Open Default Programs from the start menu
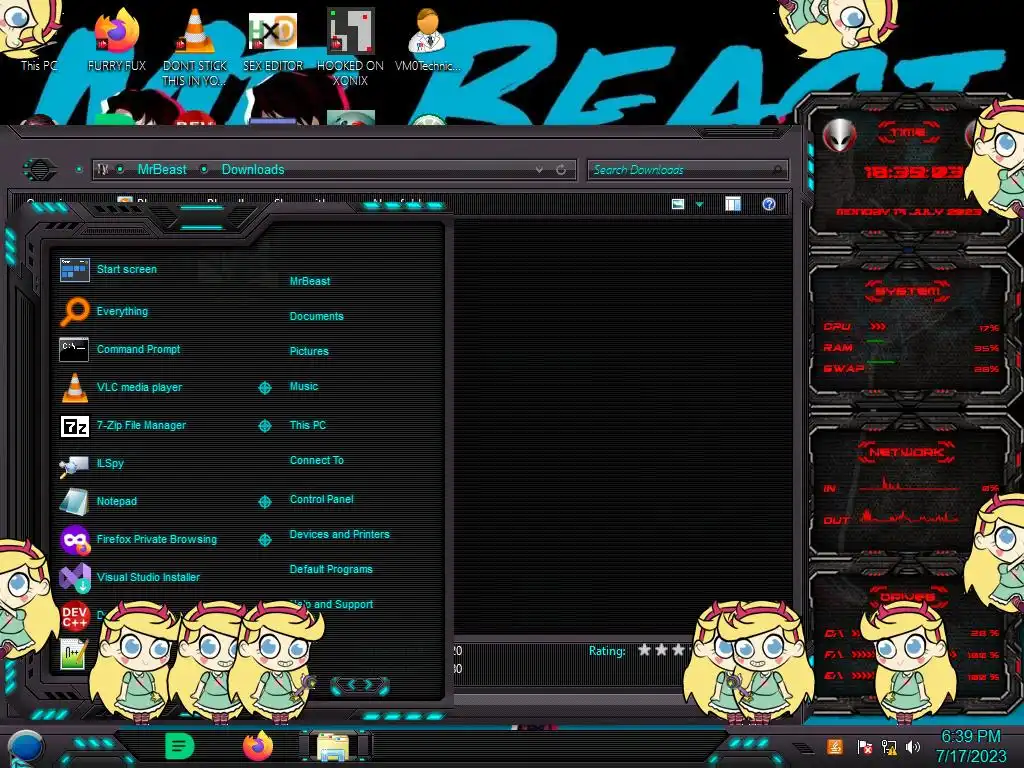Viewport: 1024px width, 768px height. coord(330,569)
